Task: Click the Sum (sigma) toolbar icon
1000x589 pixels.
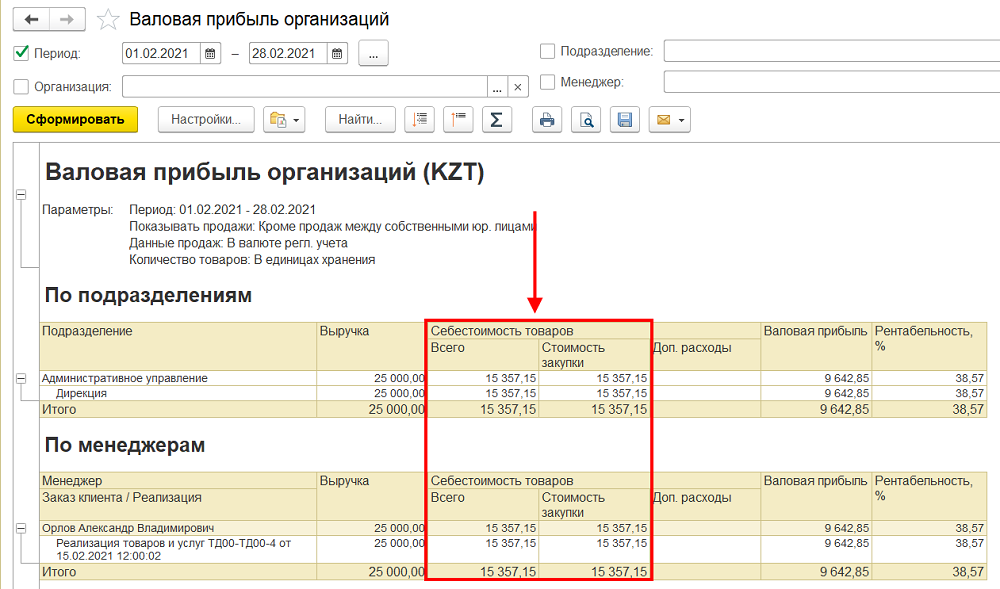Action: (x=495, y=120)
